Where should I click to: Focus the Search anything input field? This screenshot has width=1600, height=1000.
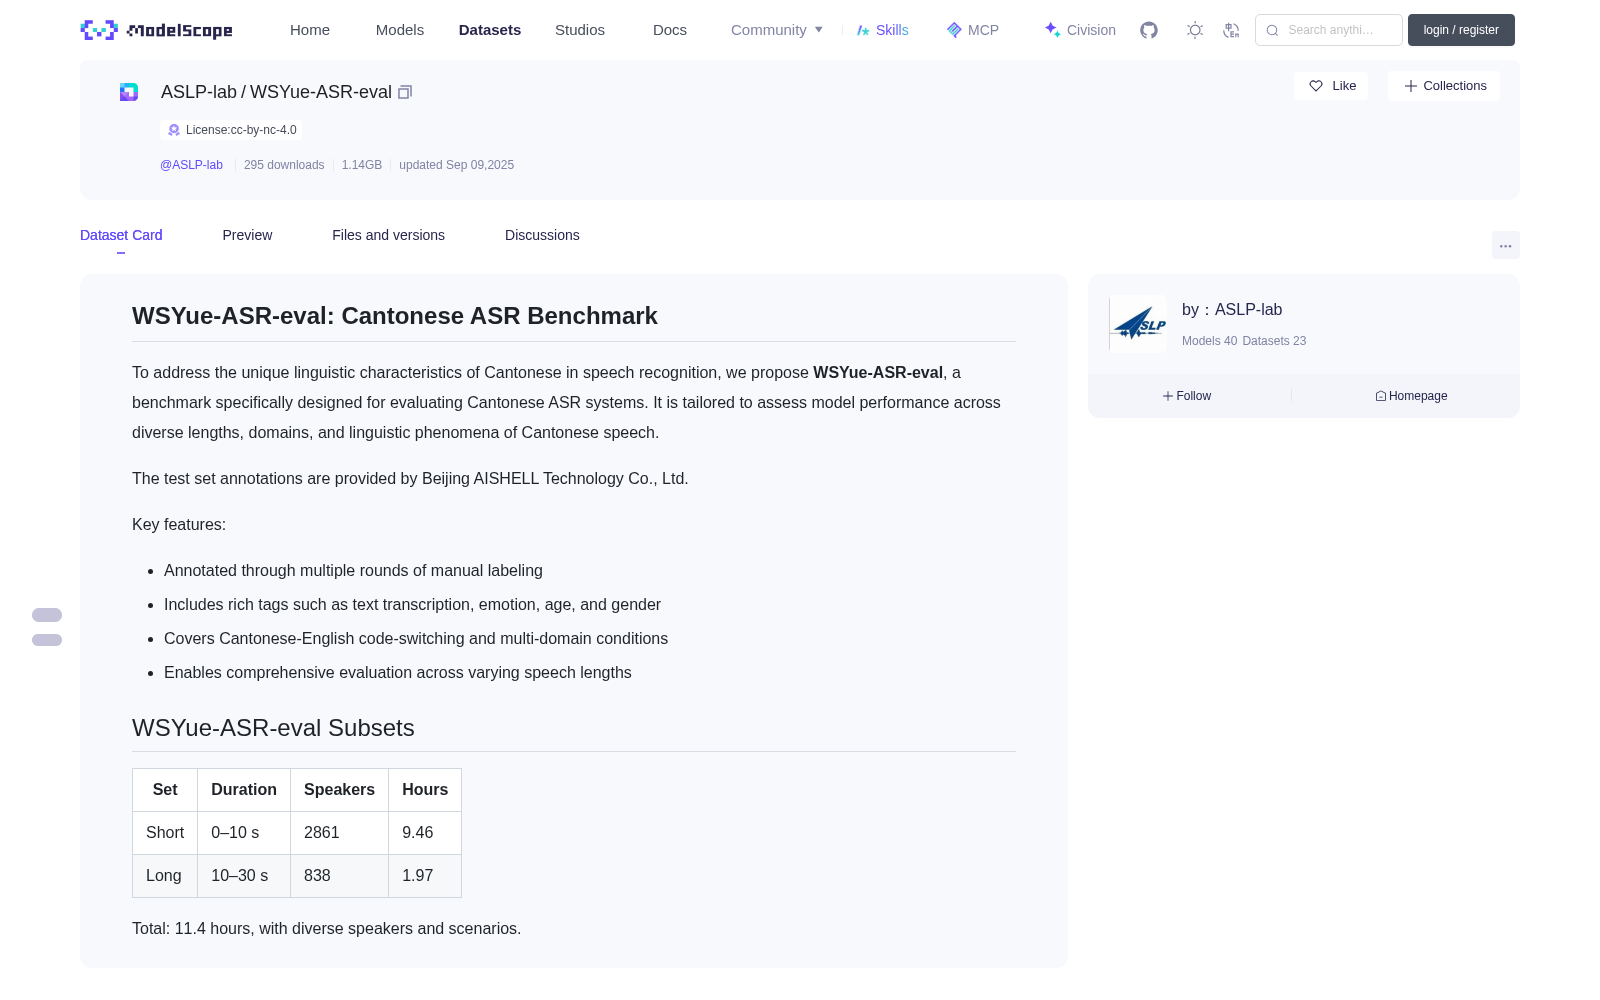click(1329, 30)
